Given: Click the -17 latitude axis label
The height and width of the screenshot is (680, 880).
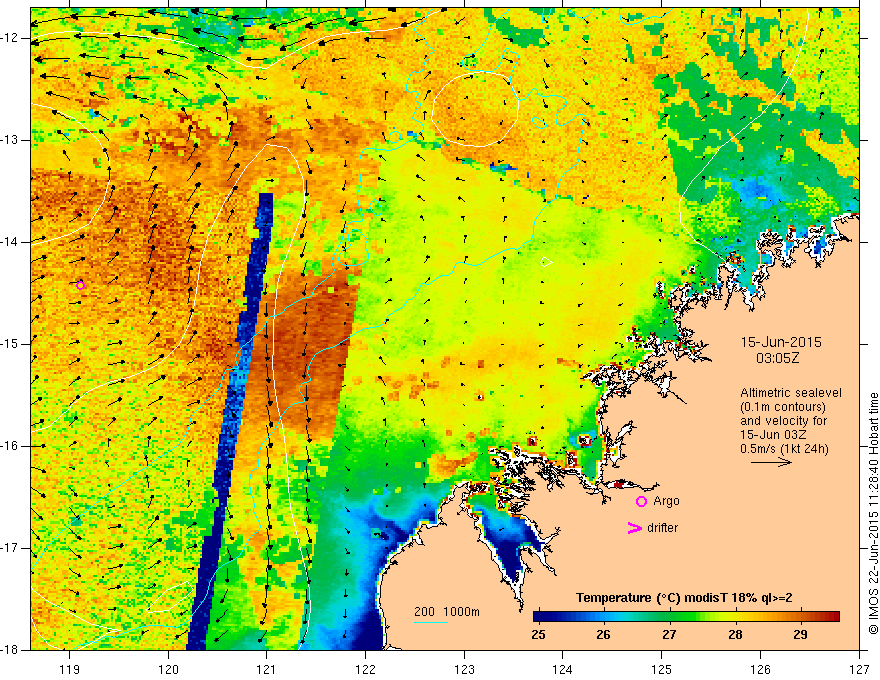Looking at the screenshot, I should (10, 548).
